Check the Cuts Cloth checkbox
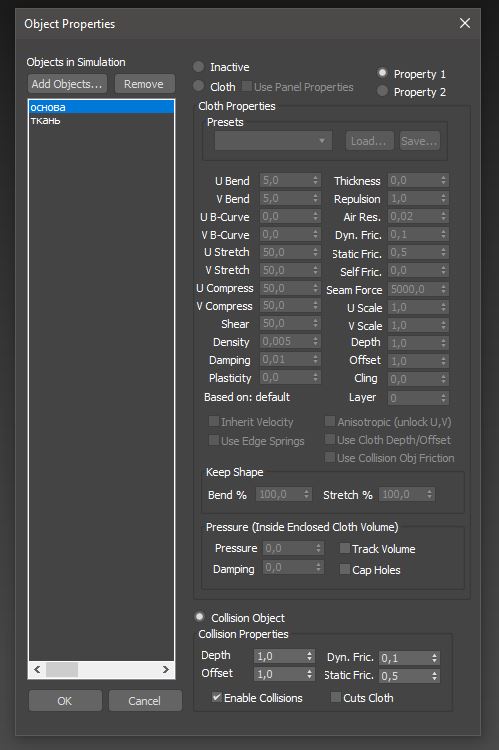 336,697
